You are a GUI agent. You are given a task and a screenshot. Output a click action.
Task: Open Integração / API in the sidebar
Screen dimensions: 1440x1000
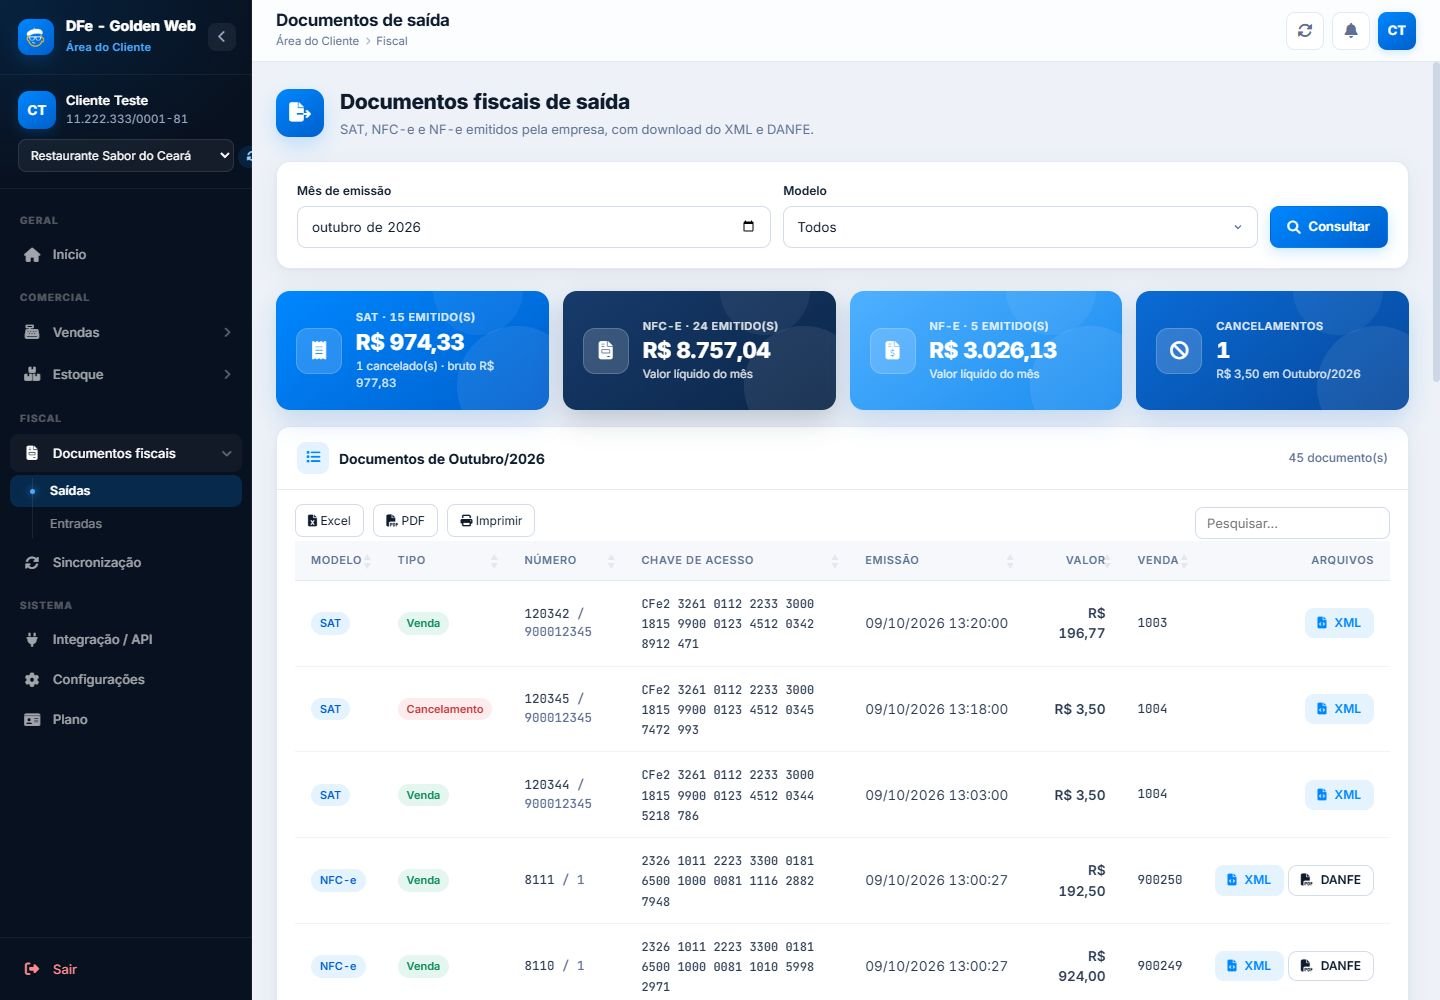[126, 639]
